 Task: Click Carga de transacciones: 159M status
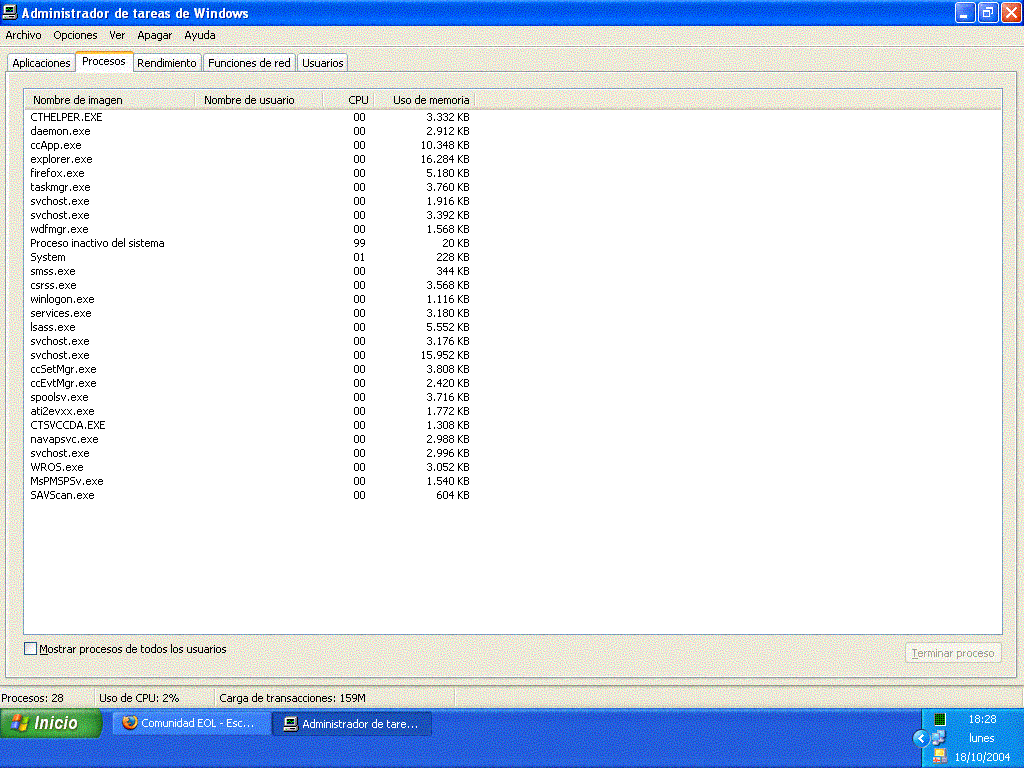[293, 698]
